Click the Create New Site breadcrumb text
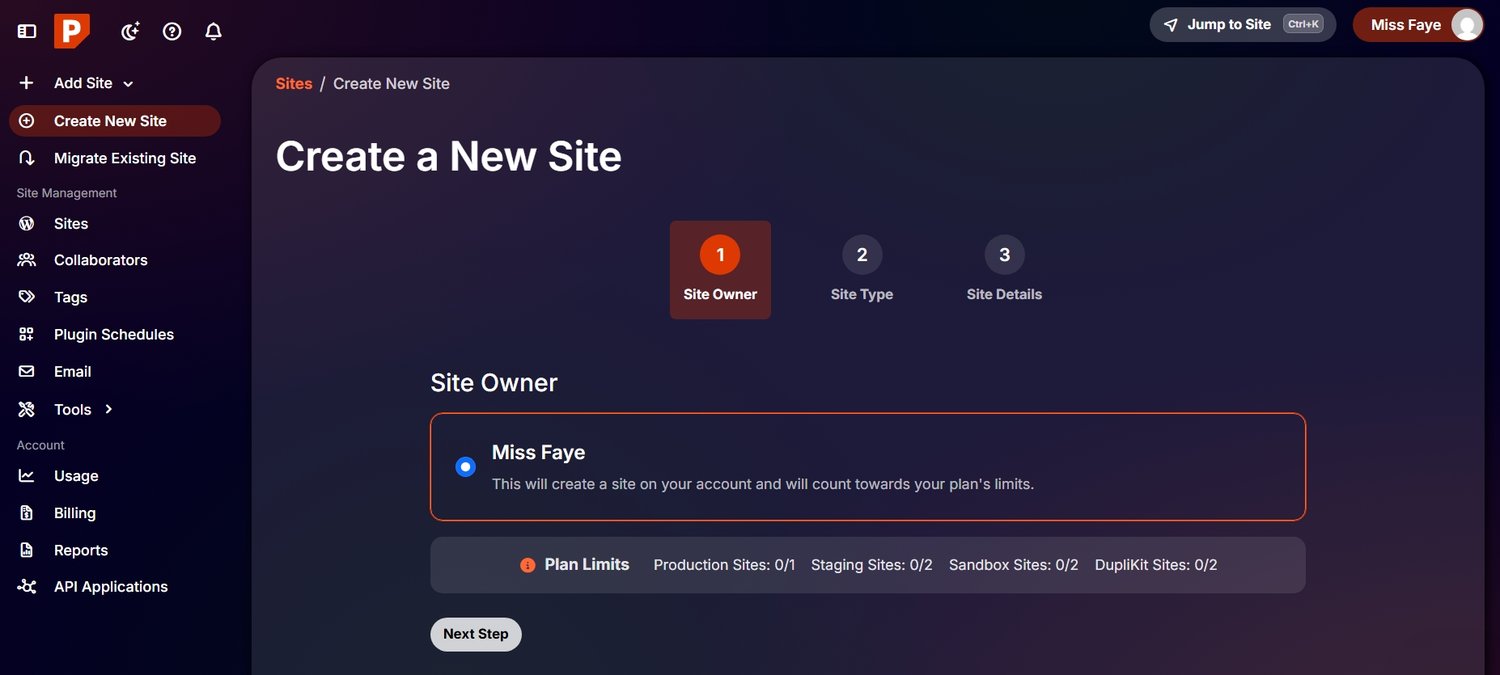Viewport: 1500px width, 675px height. pyautogui.click(x=391, y=84)
